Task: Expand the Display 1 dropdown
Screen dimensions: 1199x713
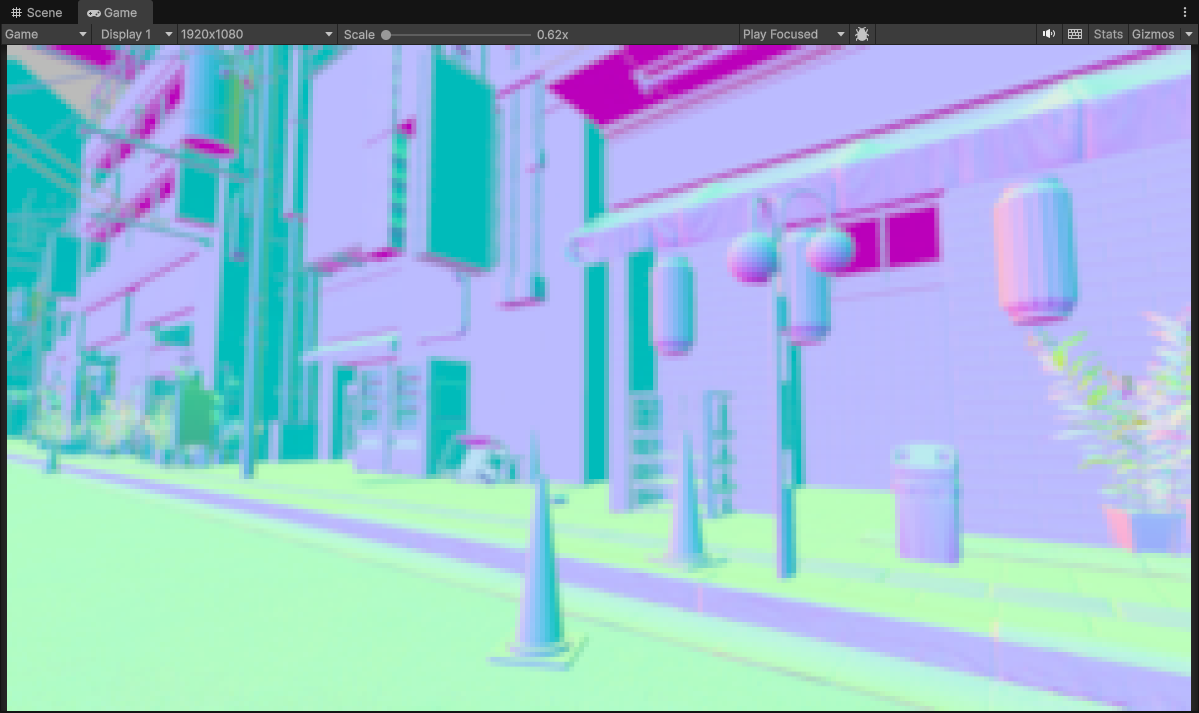Action: click(136, 34)
